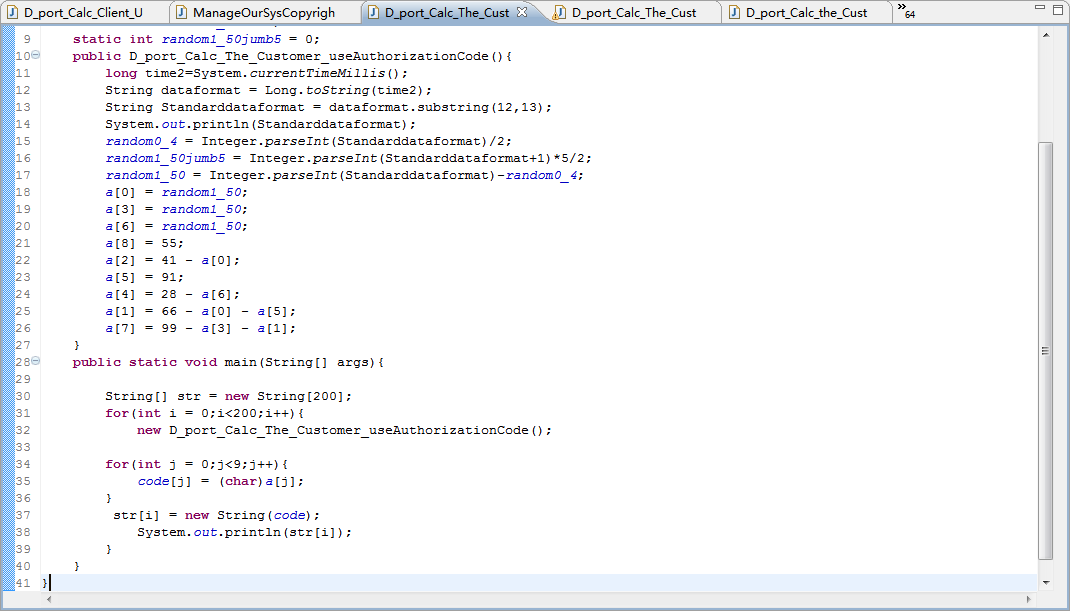The width and height of the screenshot is (1070, 611).
Task: Click 'a[7] = 99' on line 26
Action: [141, 328]
